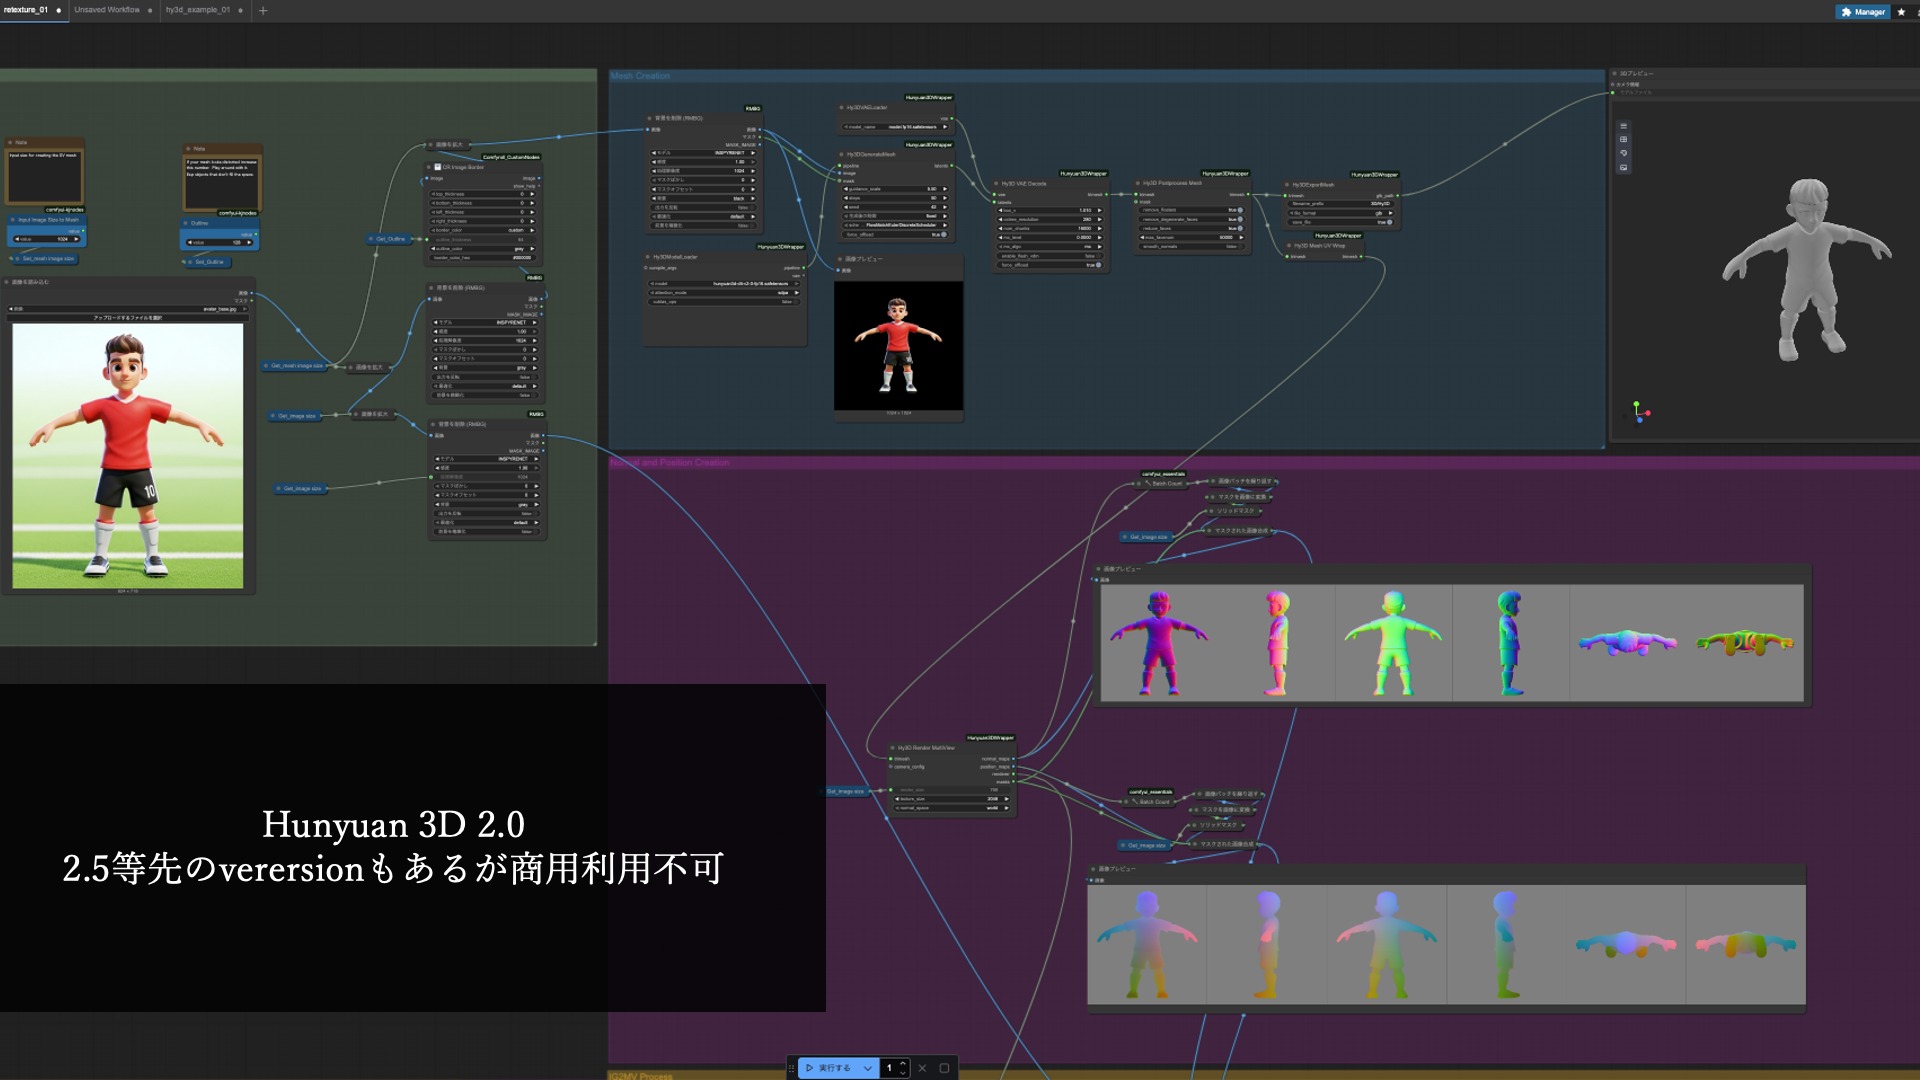1920x1080 pixels.
Task: Add a new workflow tab with plus
Action: 263,10
